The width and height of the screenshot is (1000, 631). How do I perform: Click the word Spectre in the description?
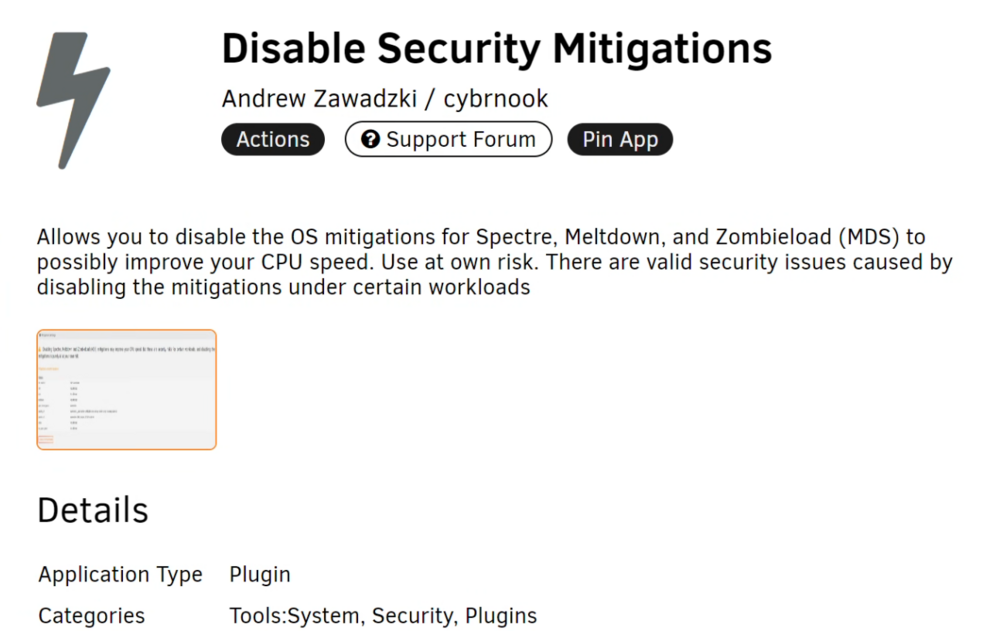point(515,237)
